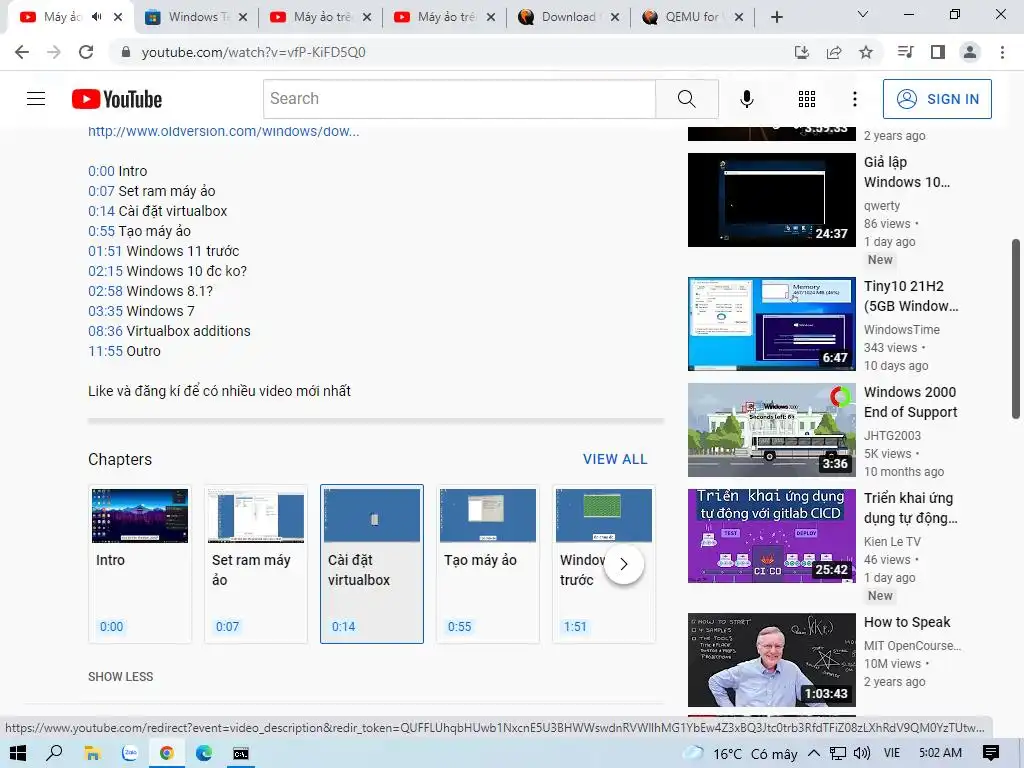Open Command Prompt from taskbar
This screenshot has height=768, width=1024.
coord(241,753)
